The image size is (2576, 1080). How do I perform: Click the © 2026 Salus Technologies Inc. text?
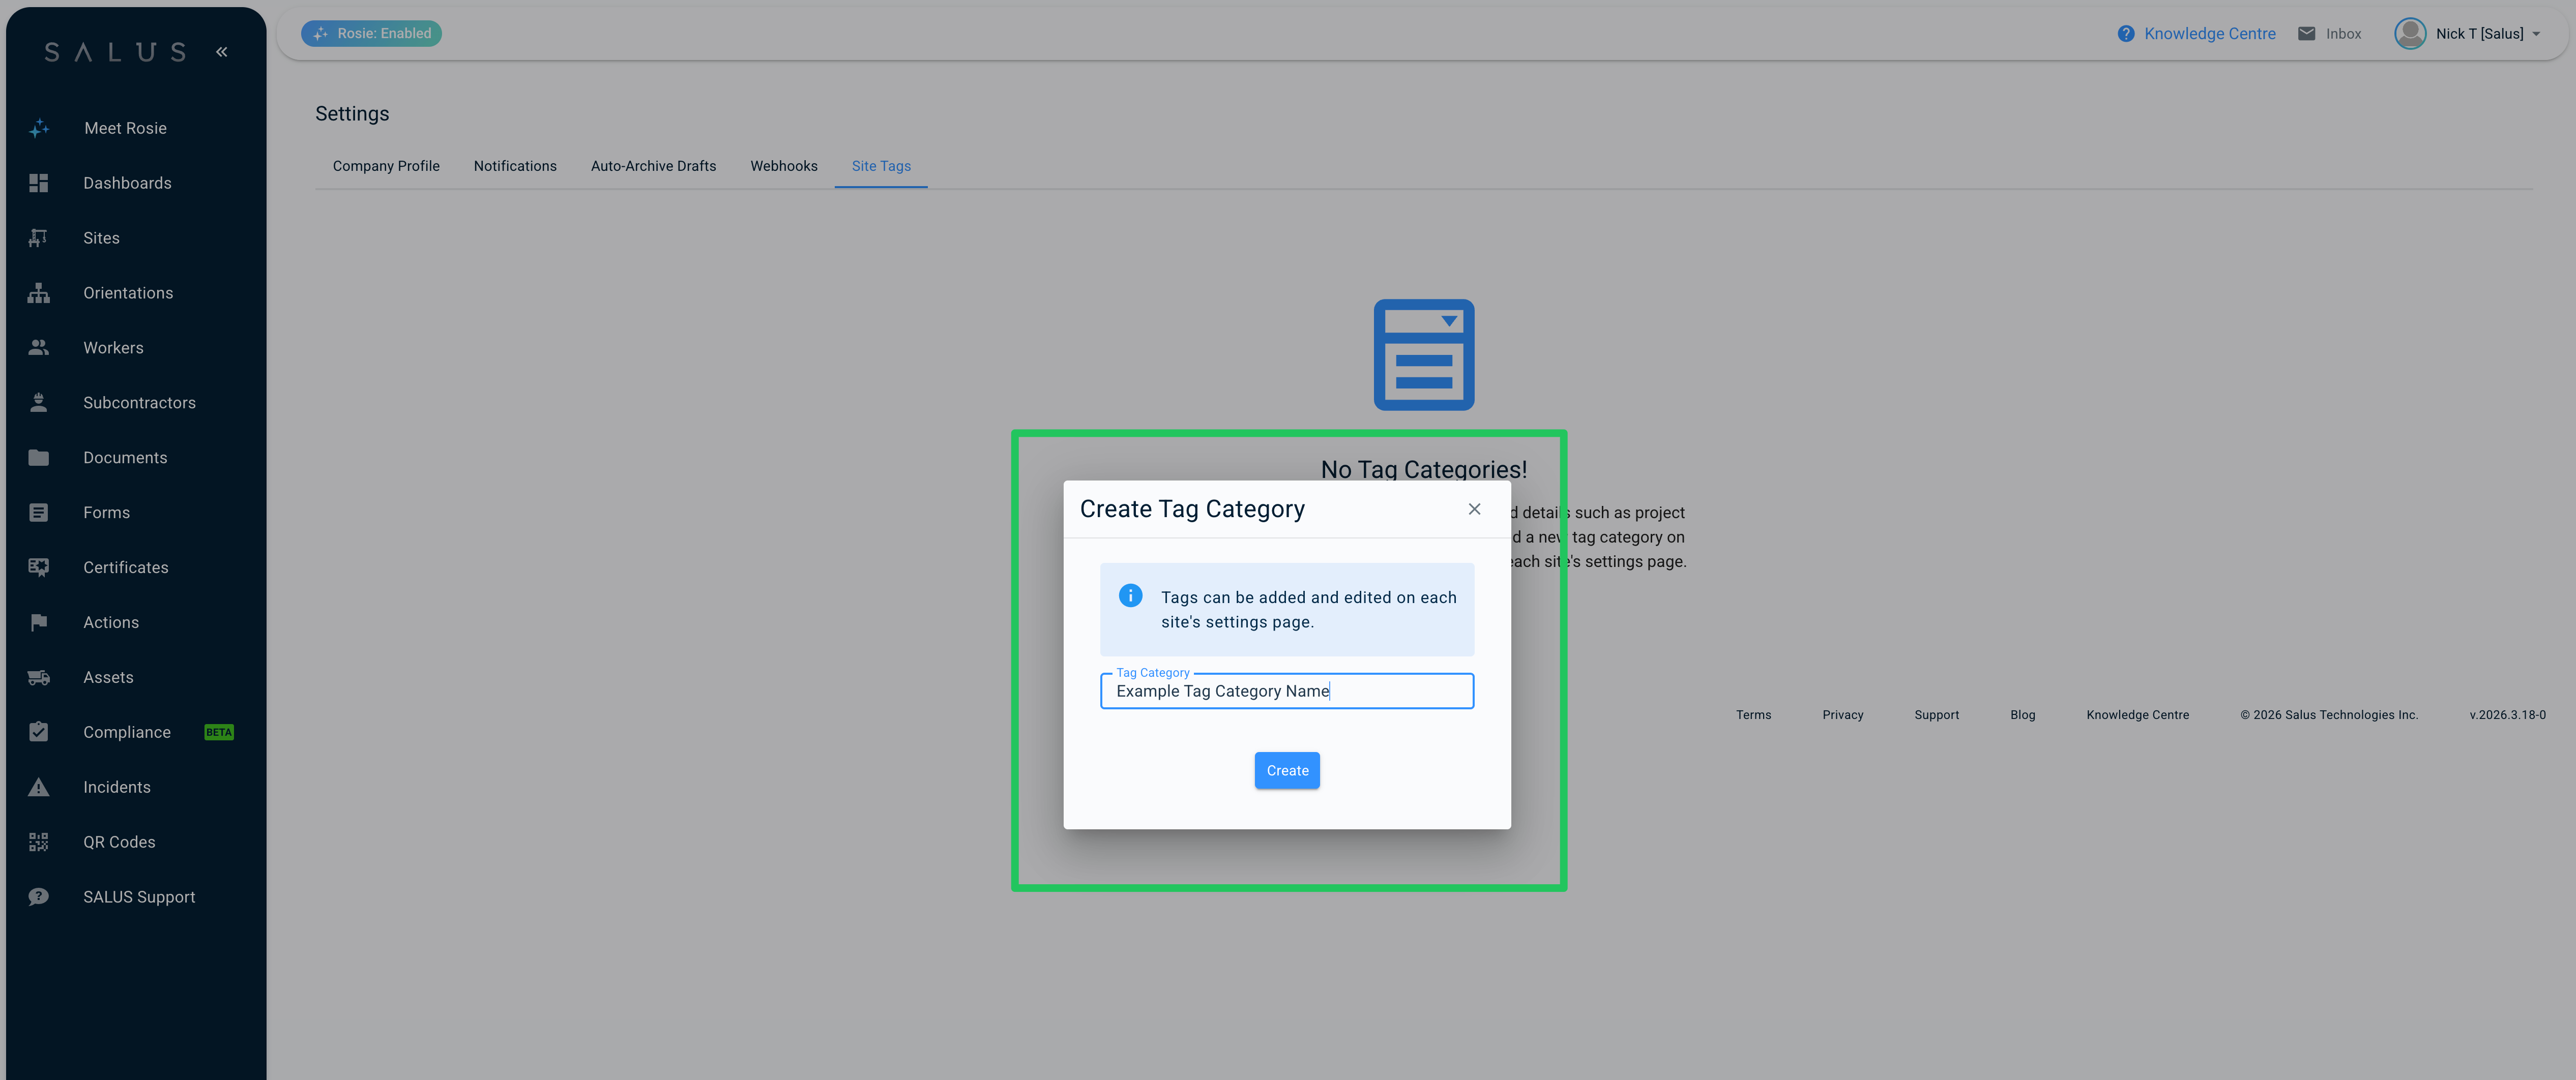click(x=2329, y=715)
